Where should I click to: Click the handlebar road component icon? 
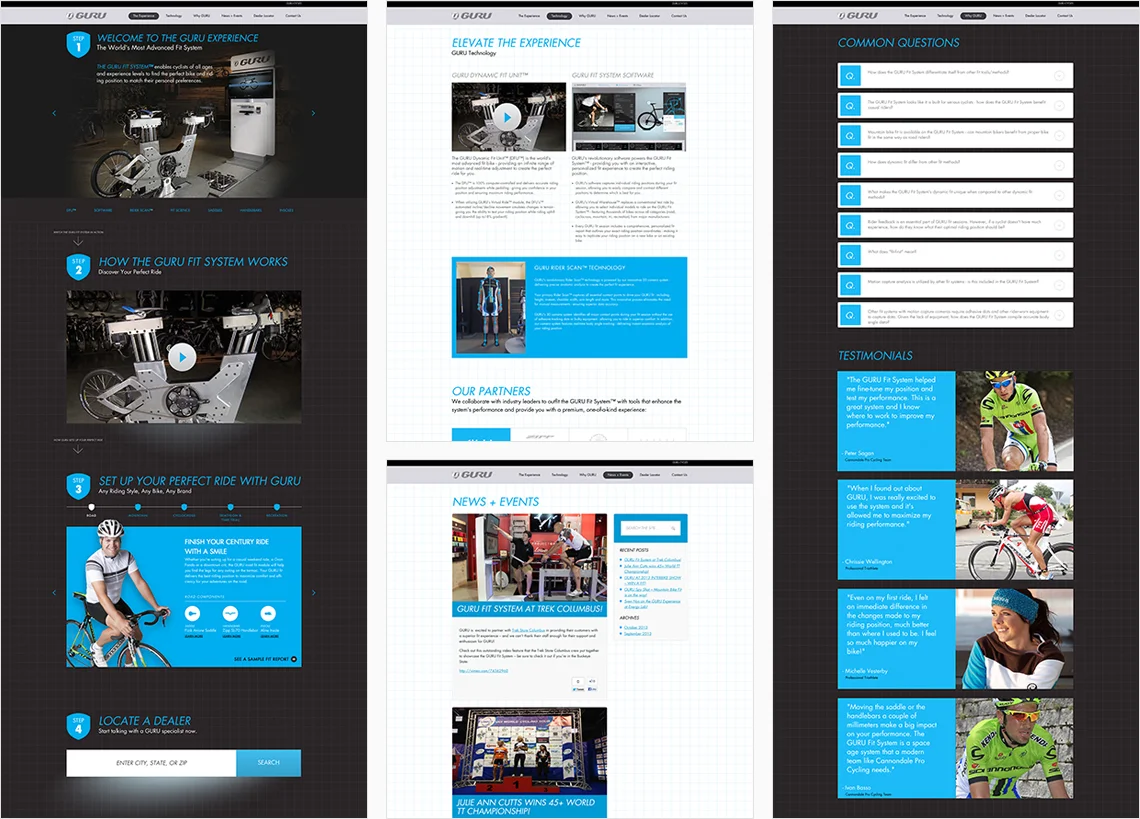click(230, 613)
